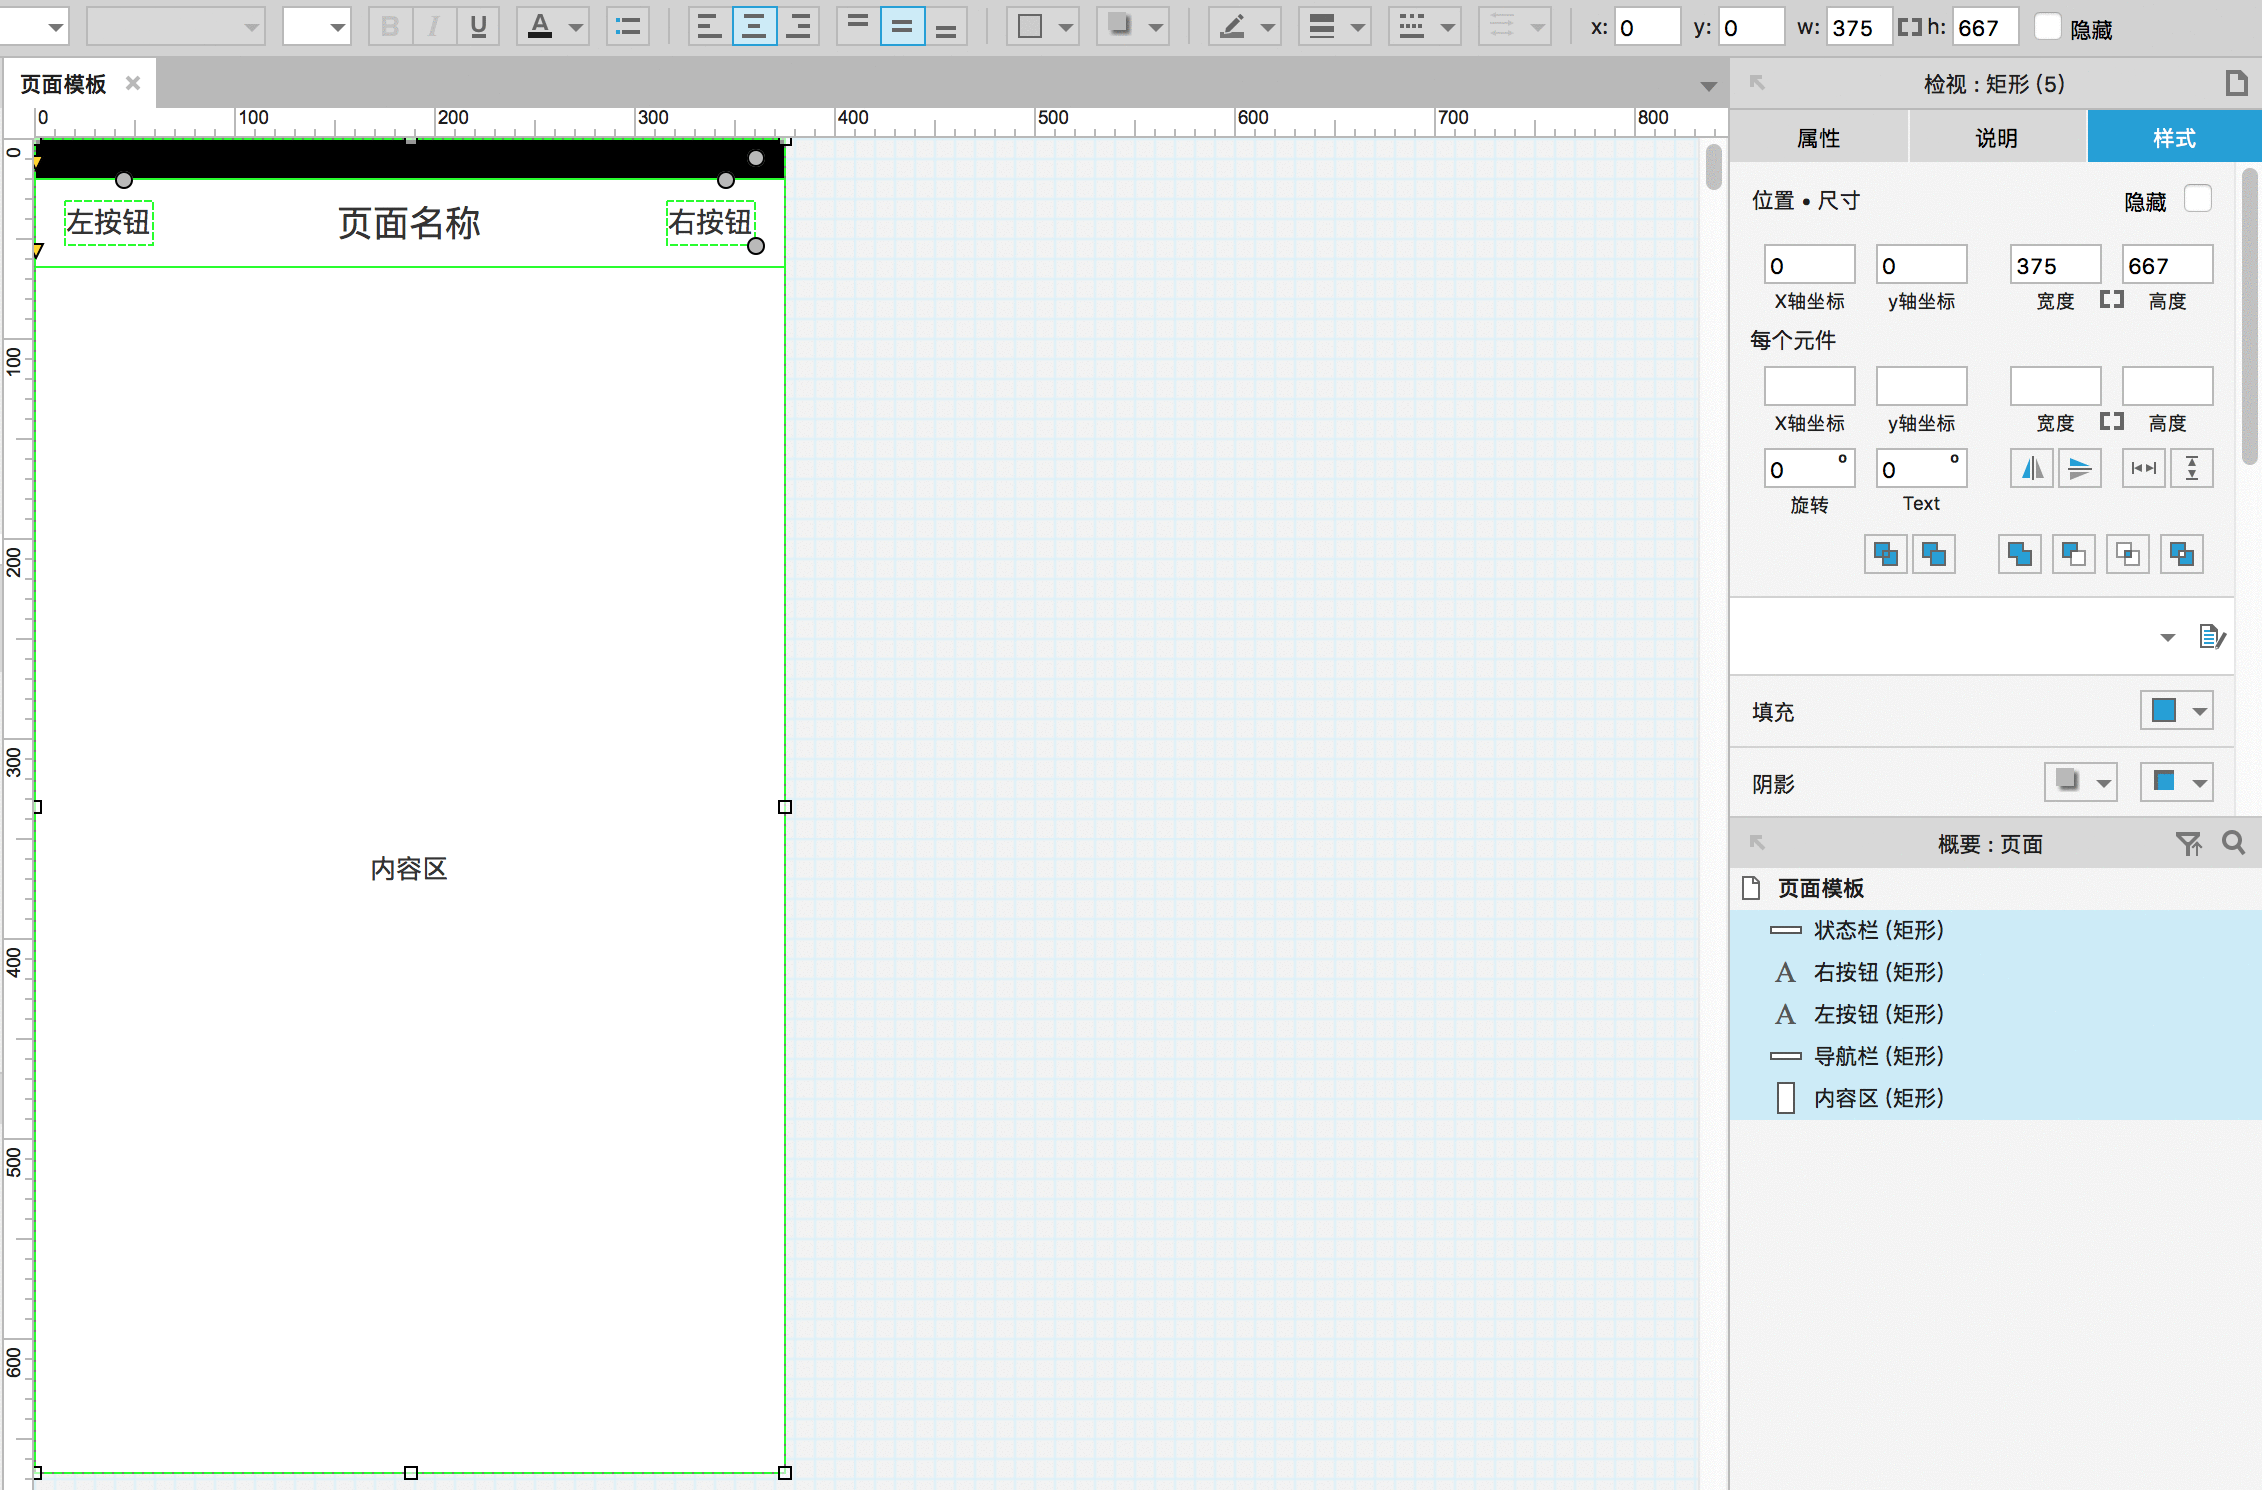
Task: Toggle the toolbar 隐藏 checkbox
Action: pyautogui.click(x=2048, y=27)
